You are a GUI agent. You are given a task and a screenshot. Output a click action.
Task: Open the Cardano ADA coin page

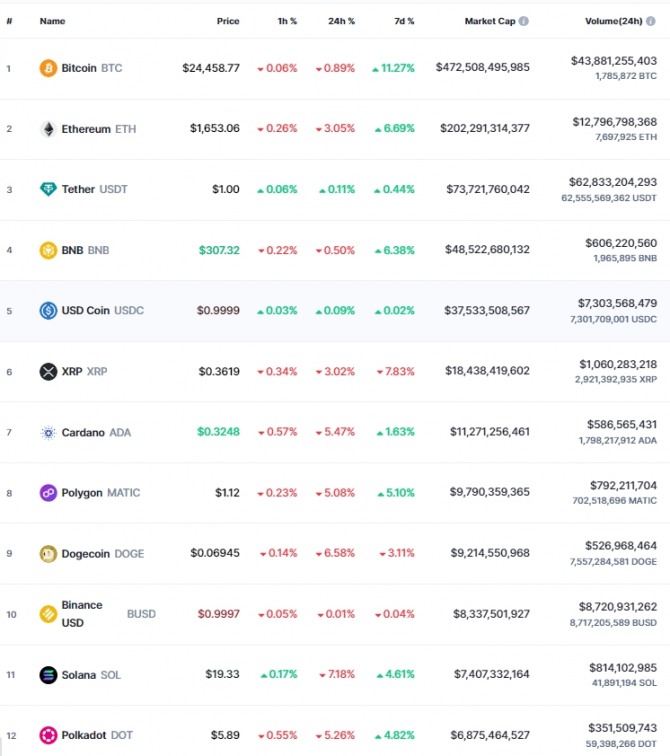96,432
